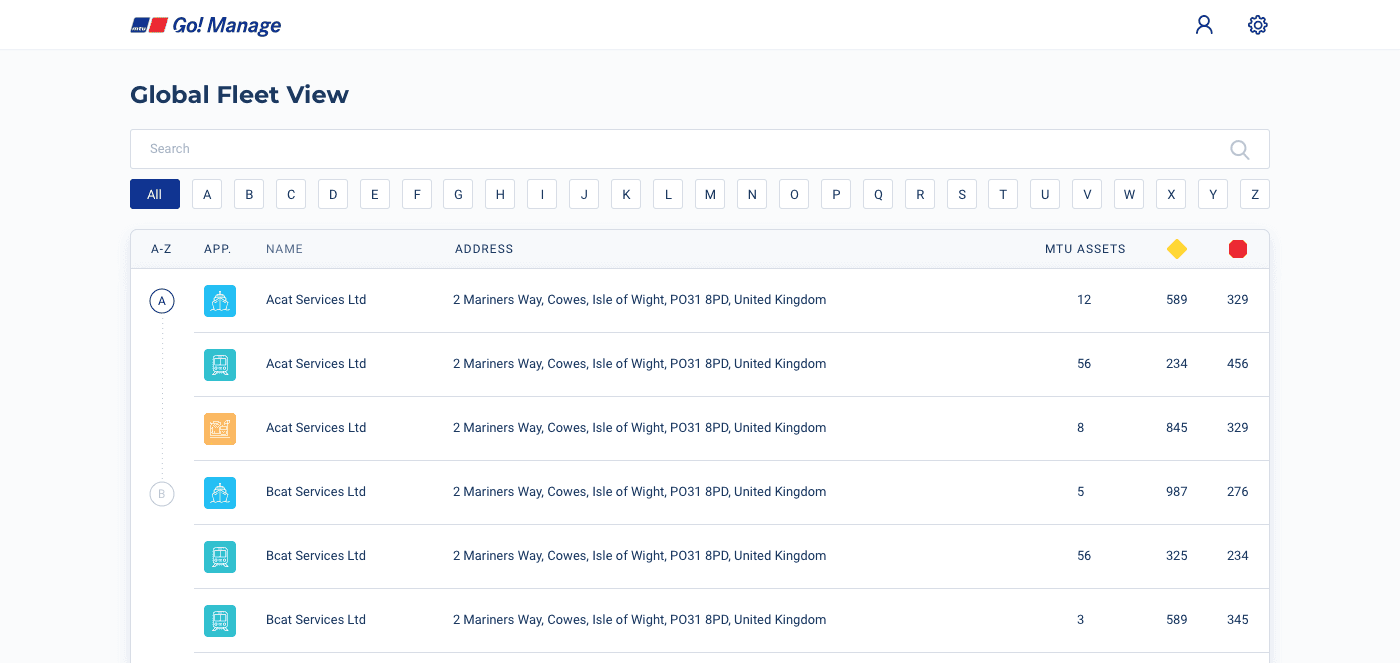This screenshot has width=1400, height=663.
Task: Filter by letter O
Action: pyautogui.click(x=794, y=194)
